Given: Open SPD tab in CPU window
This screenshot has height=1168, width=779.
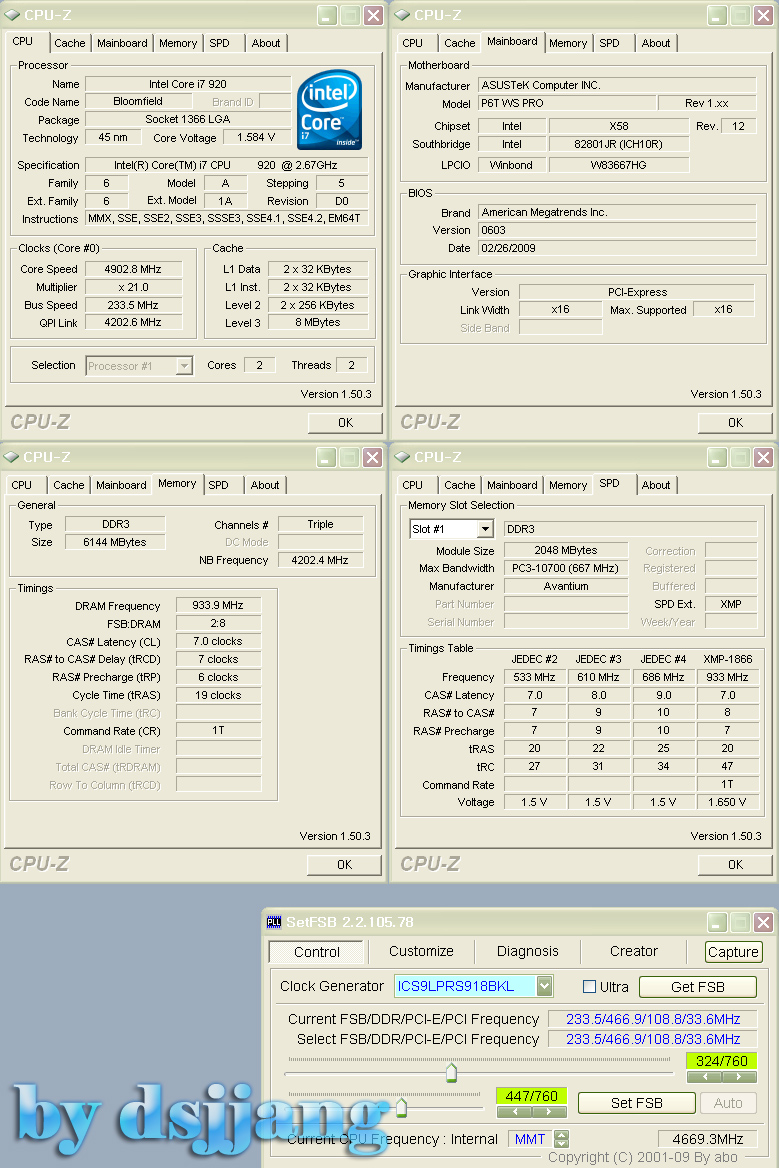Looking at the screenshot, I should (x=220, y=43).
